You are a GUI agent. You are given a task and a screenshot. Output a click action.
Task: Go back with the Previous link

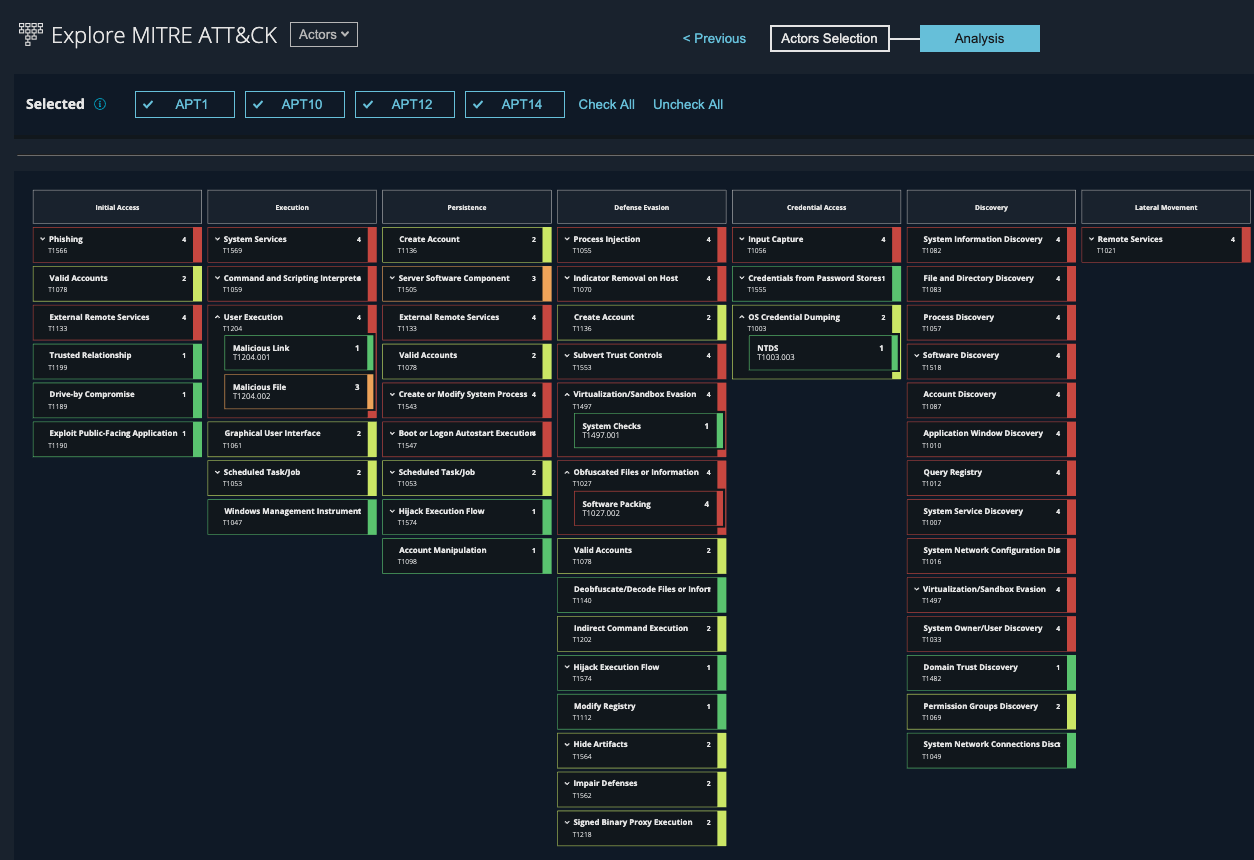point(714,39)
